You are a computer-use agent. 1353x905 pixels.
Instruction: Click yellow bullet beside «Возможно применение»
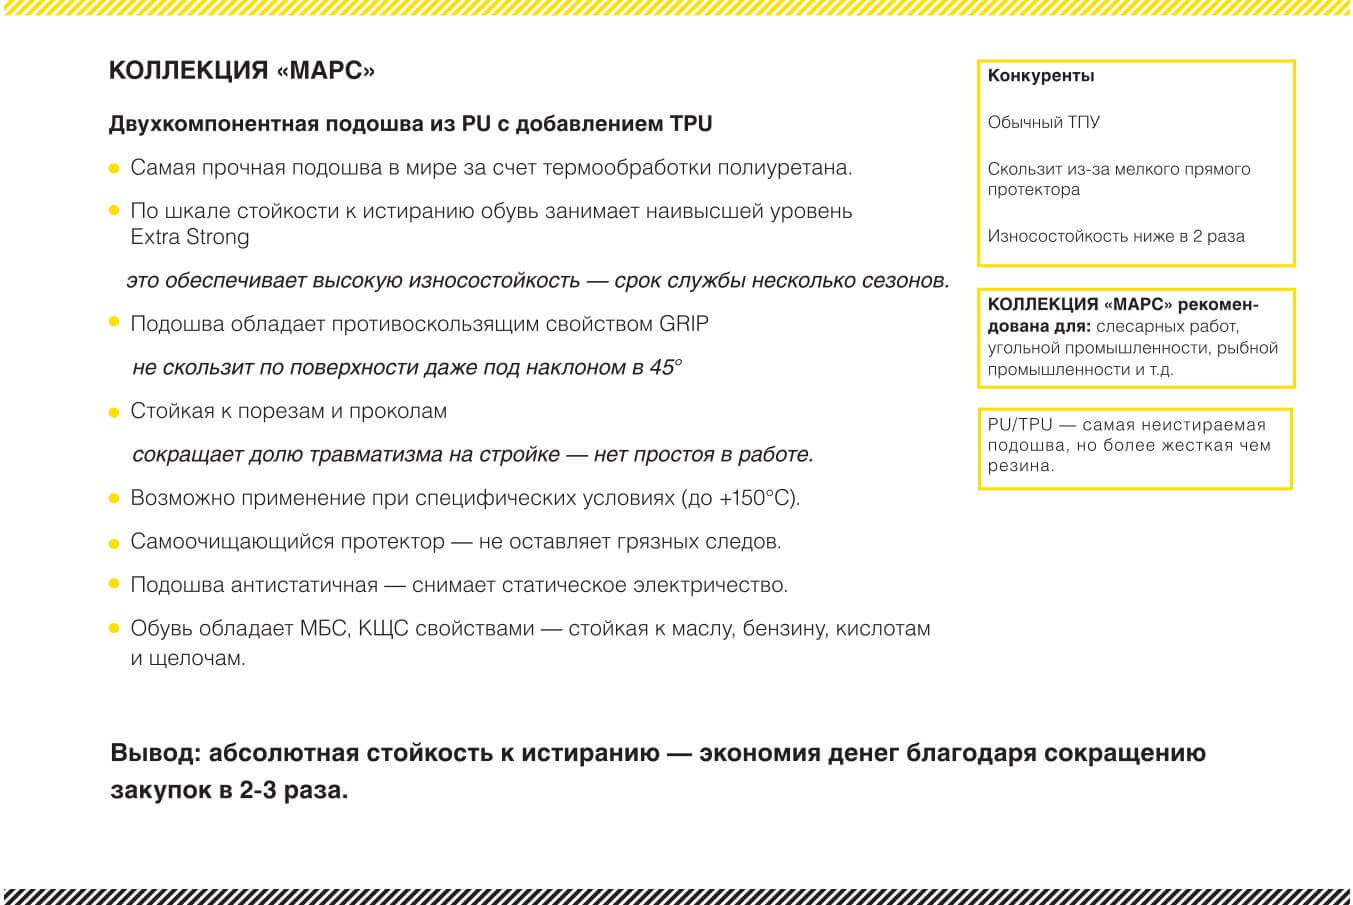click(x=115, y=498)
